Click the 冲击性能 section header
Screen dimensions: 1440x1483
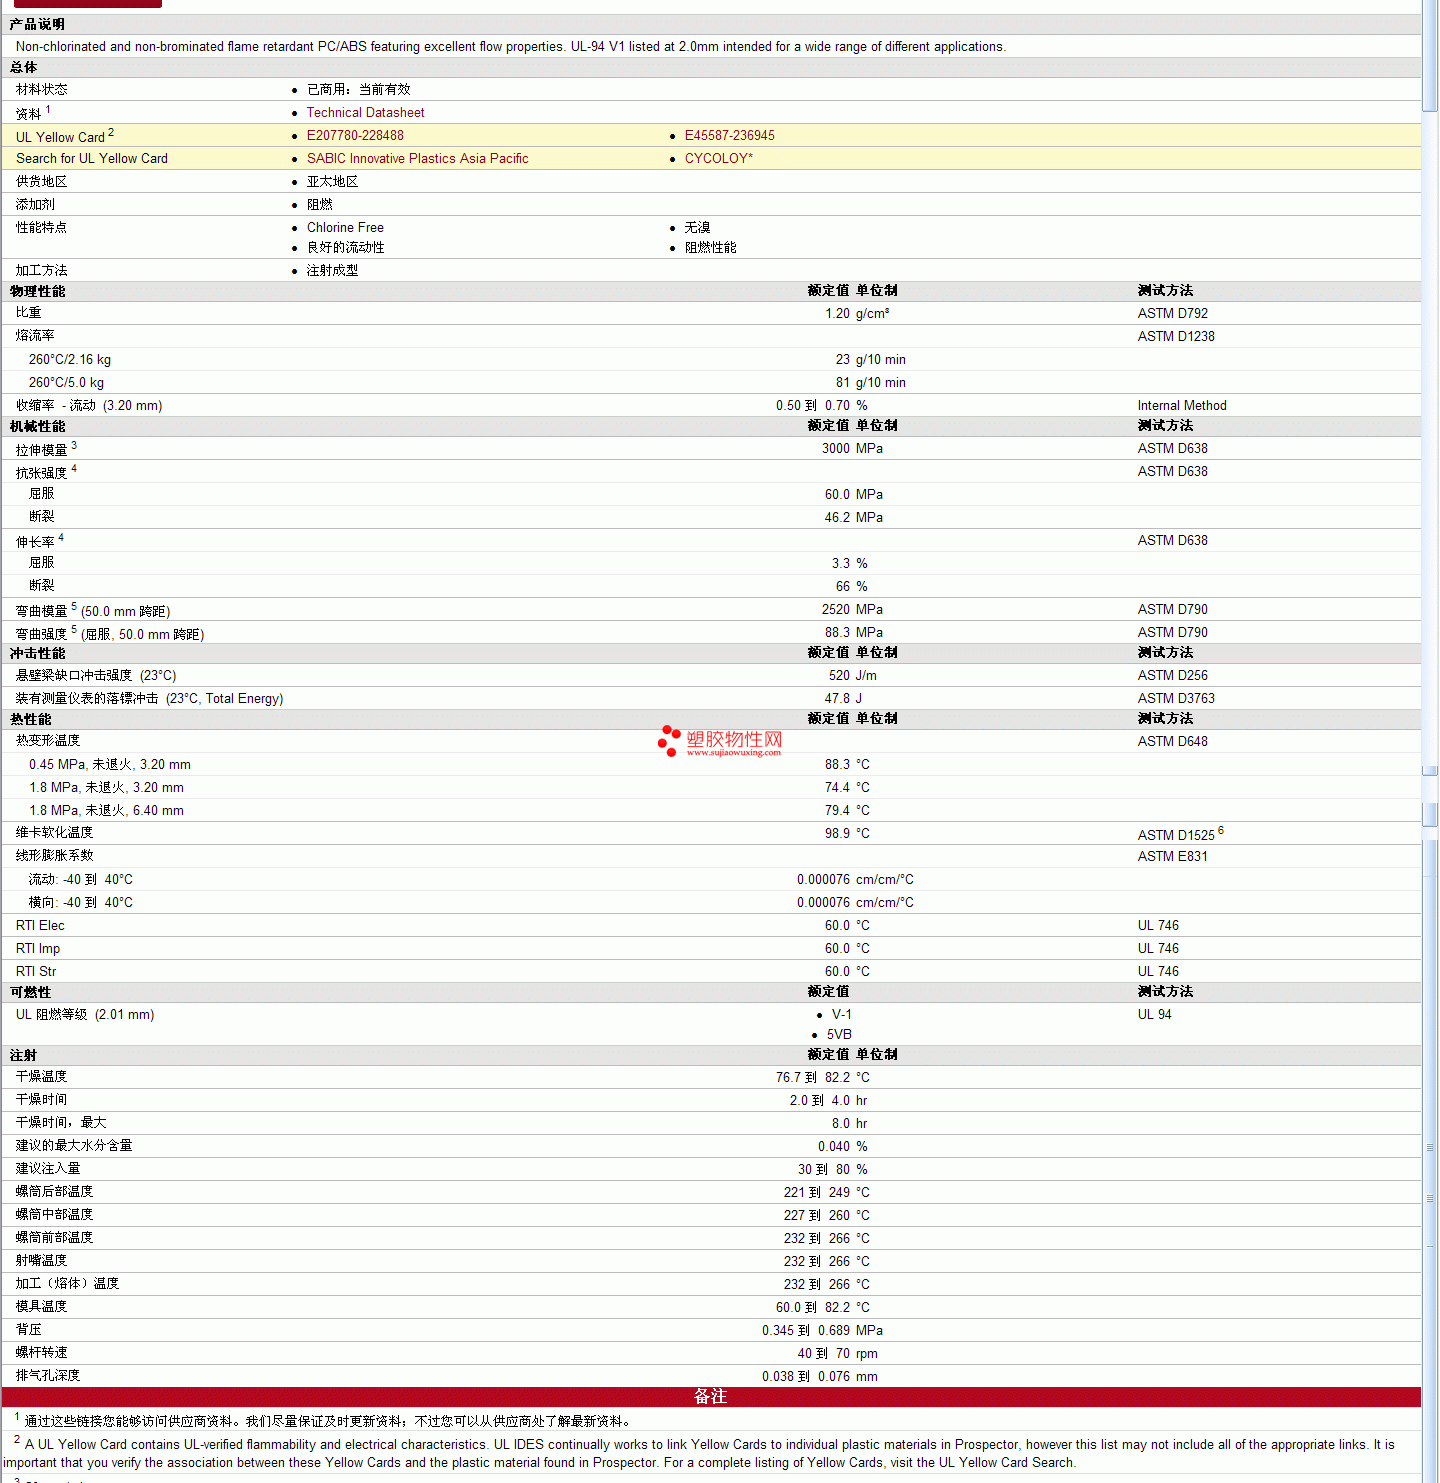click(37, 653)
